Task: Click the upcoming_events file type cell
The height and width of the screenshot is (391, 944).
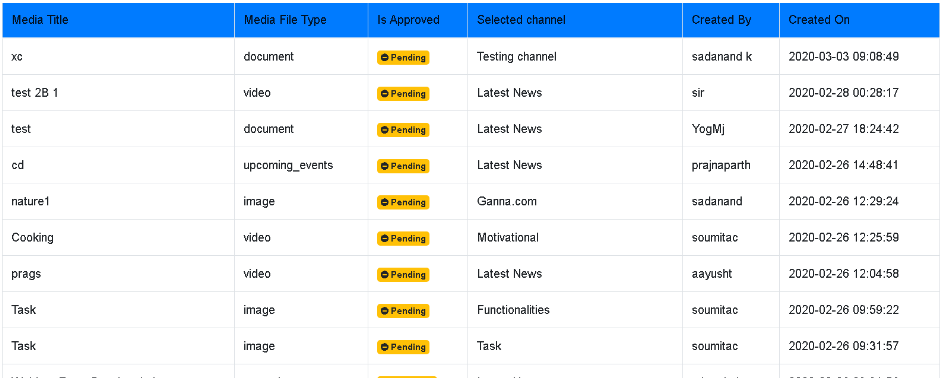Action: click(288, 165)
